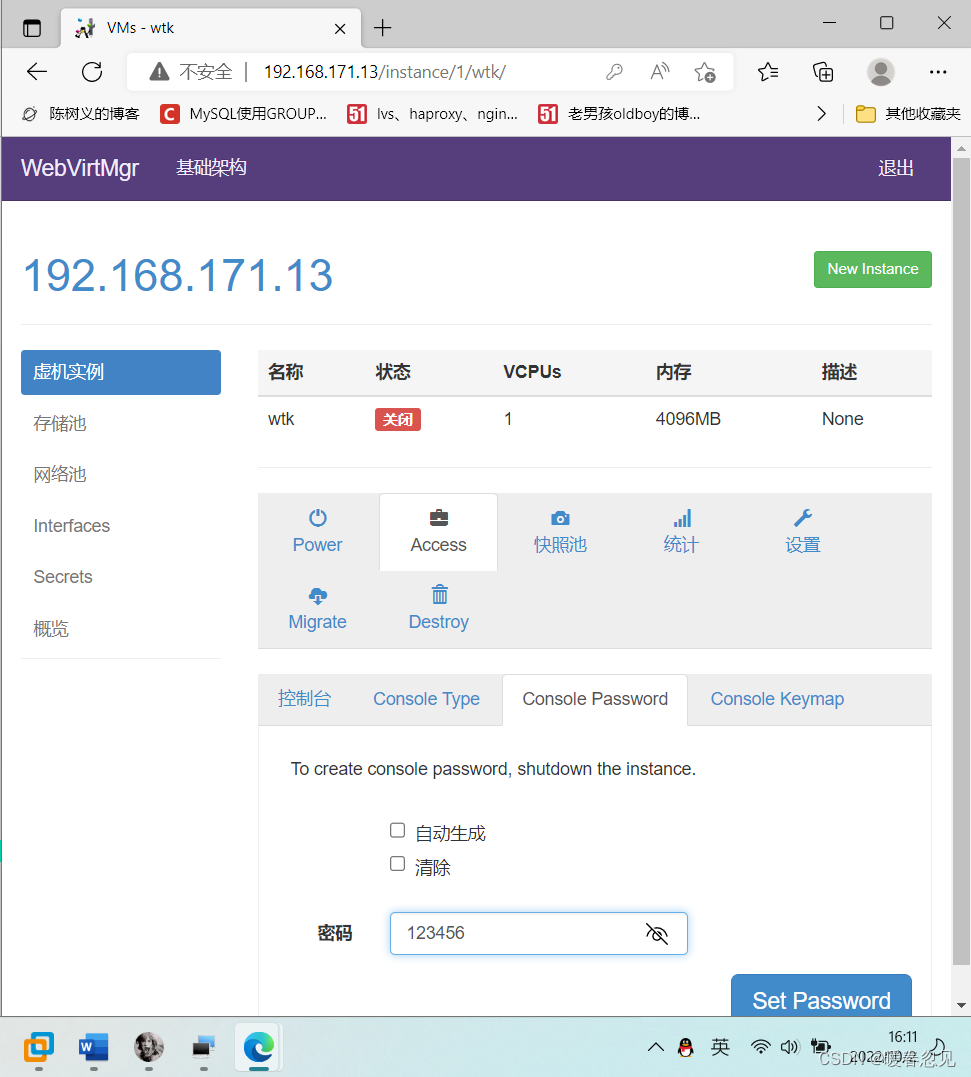Screen dimensions: 971x1077
Task: Click the Set Password button
Action: 821,995
